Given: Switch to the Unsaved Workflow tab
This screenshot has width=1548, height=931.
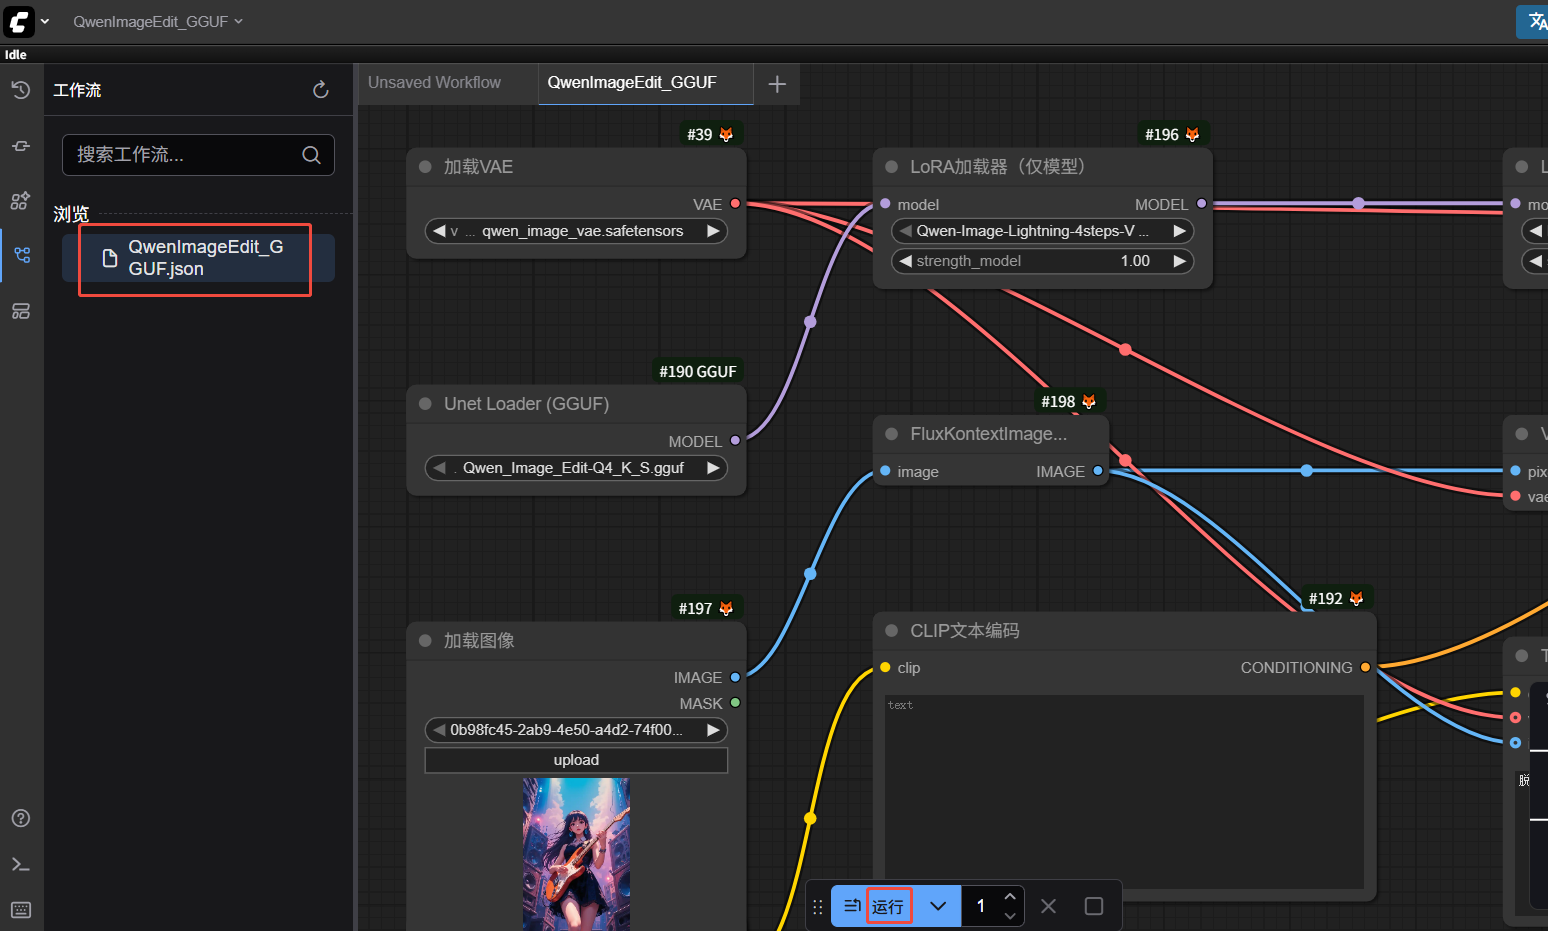Looking at the screenshot, I should pos(434,83).
